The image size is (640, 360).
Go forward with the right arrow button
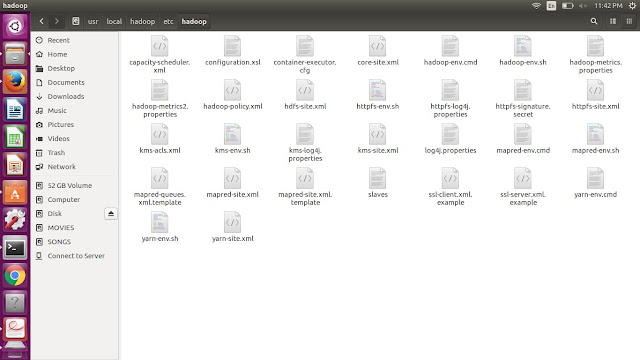[57, 21]
